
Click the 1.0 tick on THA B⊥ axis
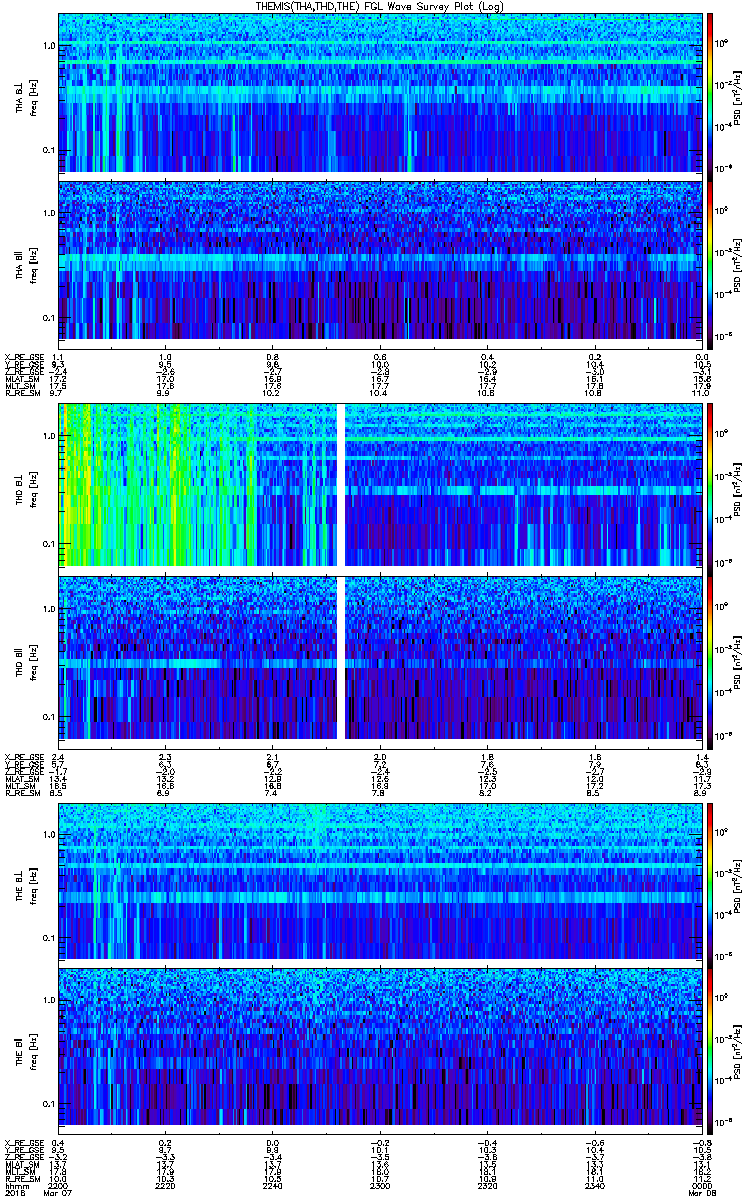[x=49, y=46]
